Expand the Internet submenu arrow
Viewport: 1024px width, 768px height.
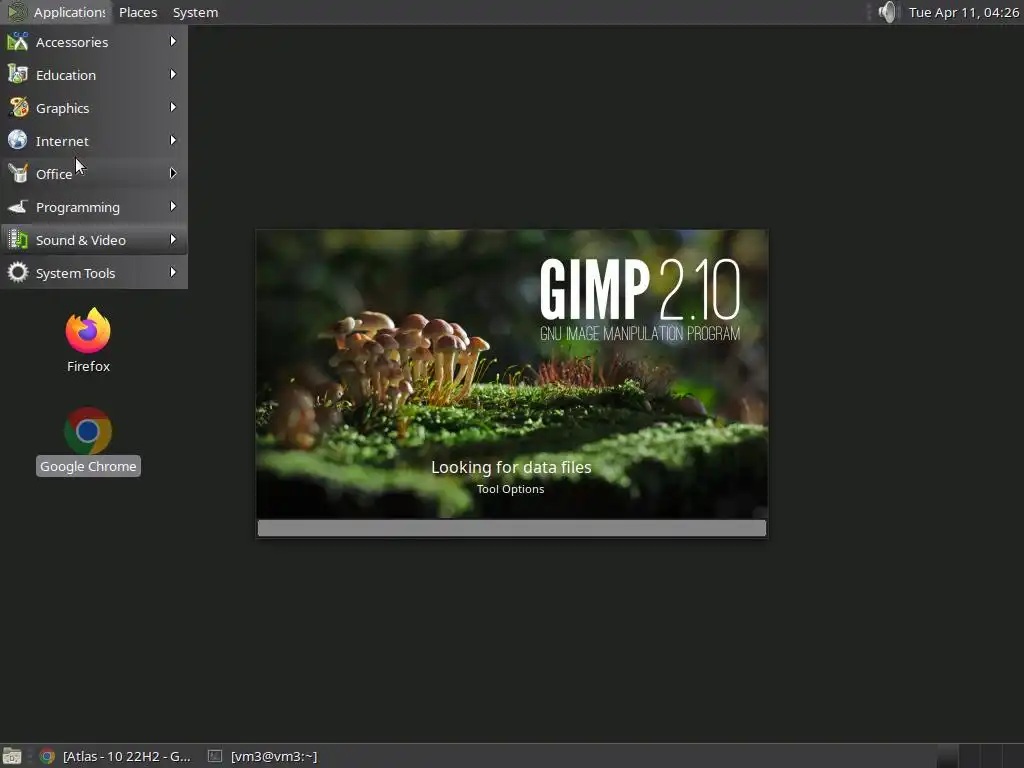[x=173, y=140]
